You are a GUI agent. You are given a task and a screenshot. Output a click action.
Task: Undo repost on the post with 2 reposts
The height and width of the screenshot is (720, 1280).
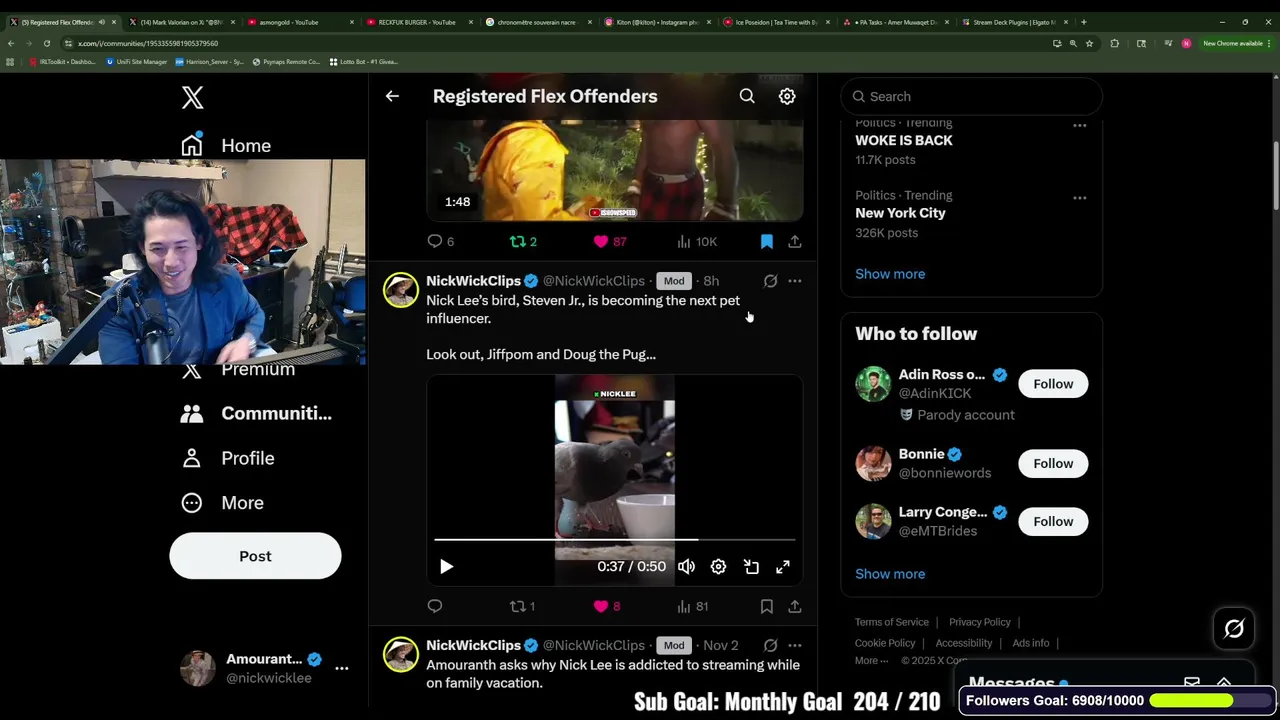(x=523, y=241)
